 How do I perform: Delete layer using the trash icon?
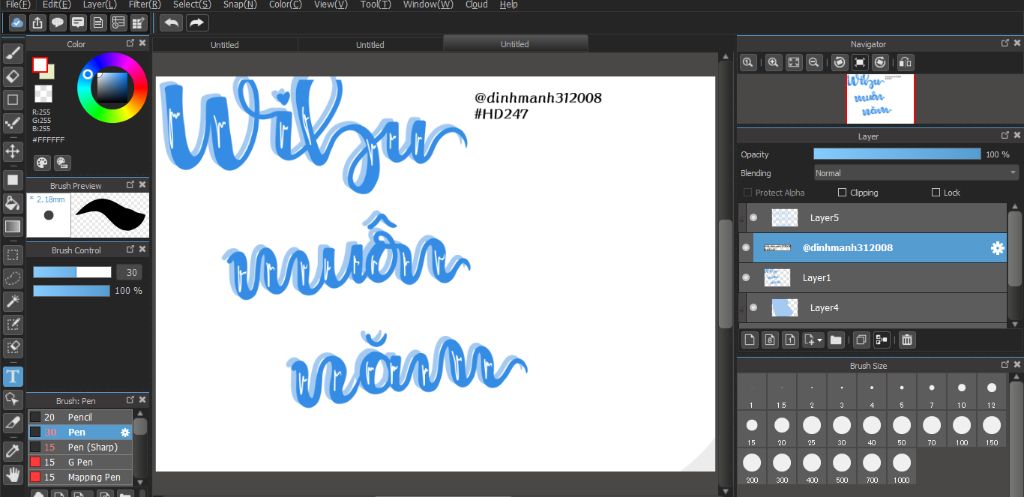point(906,340)
